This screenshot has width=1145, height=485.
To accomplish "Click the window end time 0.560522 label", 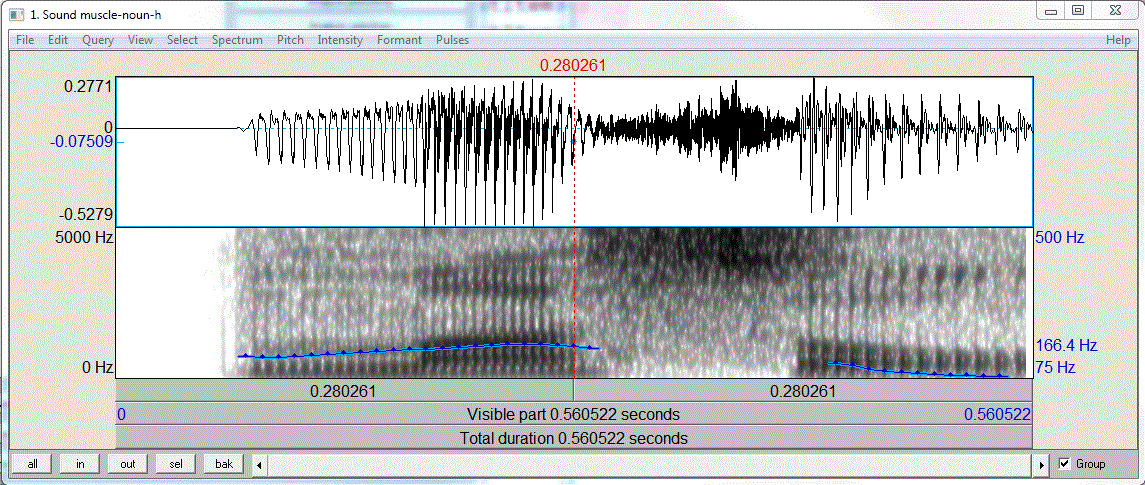I will click(997, 415).
